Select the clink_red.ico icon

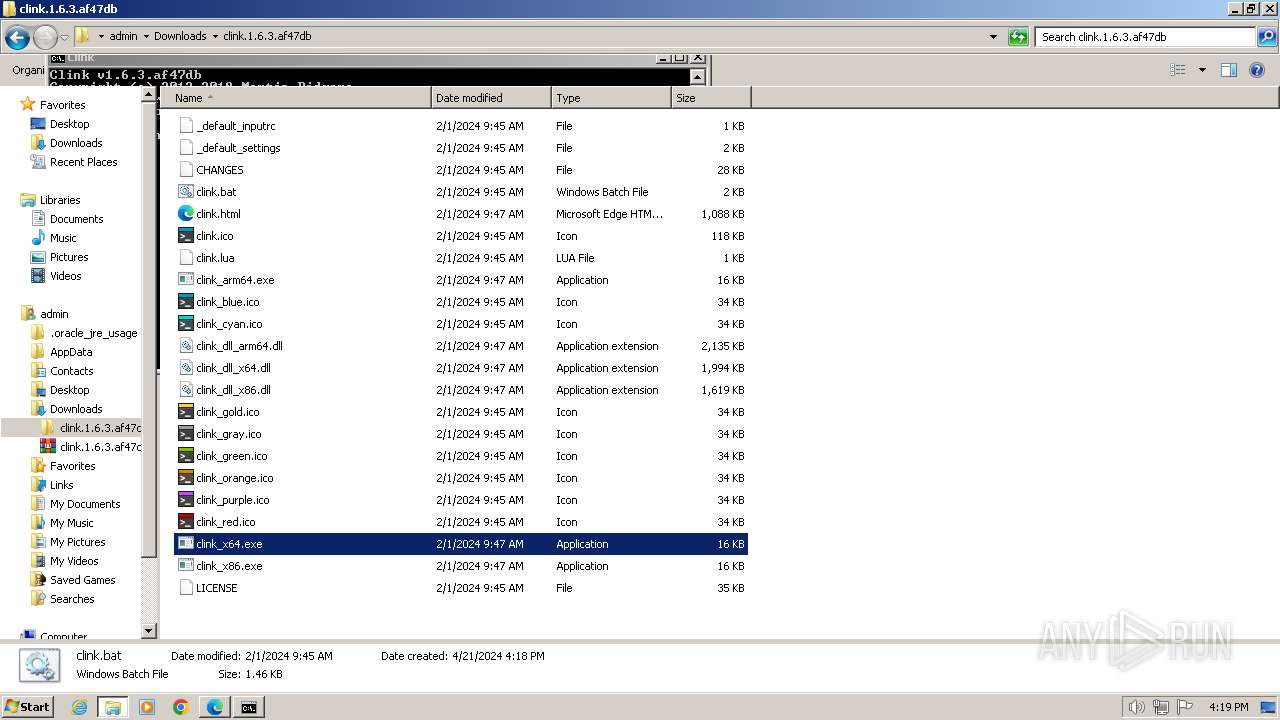[185, 522]
